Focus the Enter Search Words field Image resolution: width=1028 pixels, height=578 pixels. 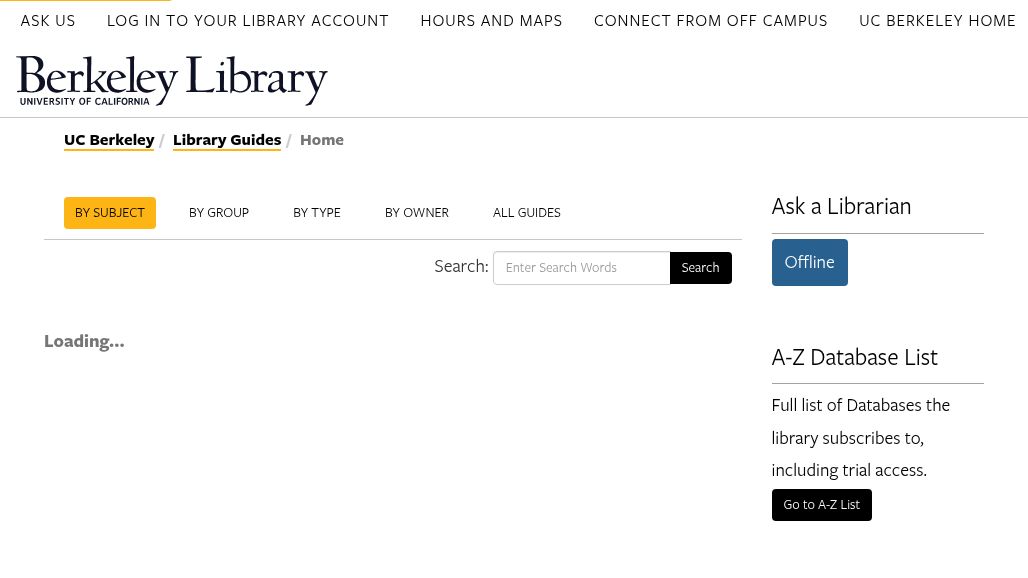(581, 268)
